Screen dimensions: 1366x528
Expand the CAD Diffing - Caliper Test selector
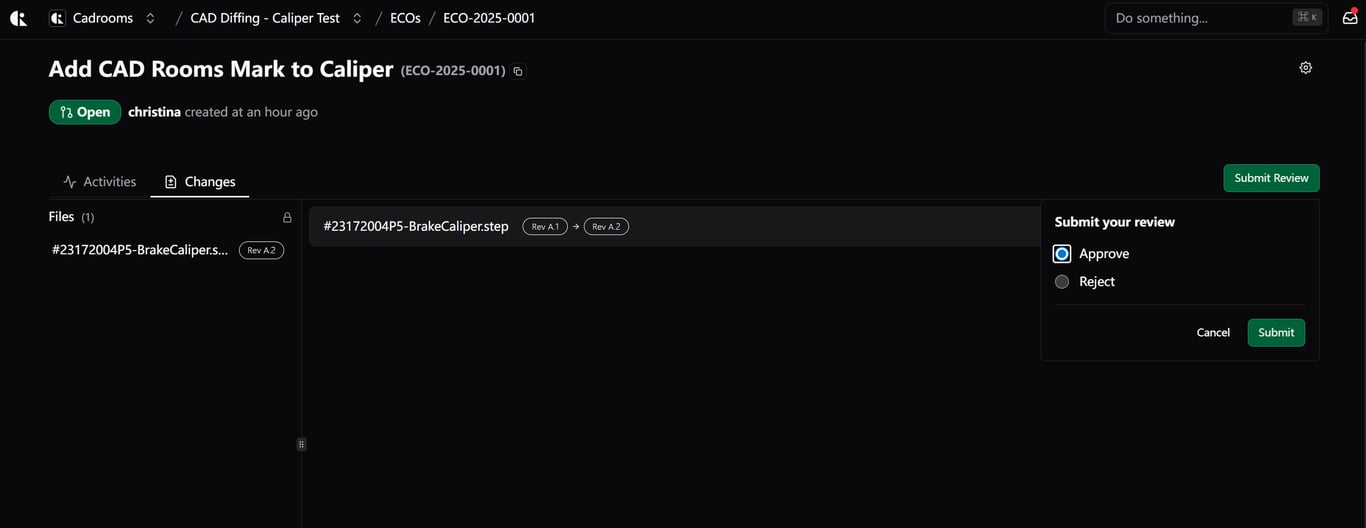tap(357, 18)
